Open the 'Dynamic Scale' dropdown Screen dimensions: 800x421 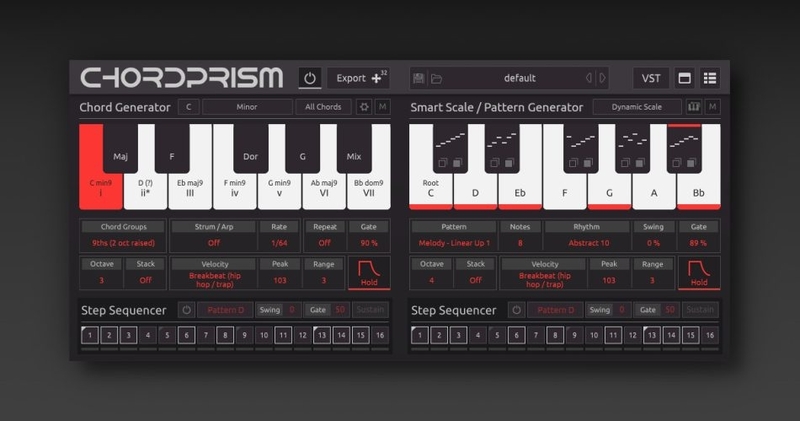pyautogui.click(x=637, y=107)
